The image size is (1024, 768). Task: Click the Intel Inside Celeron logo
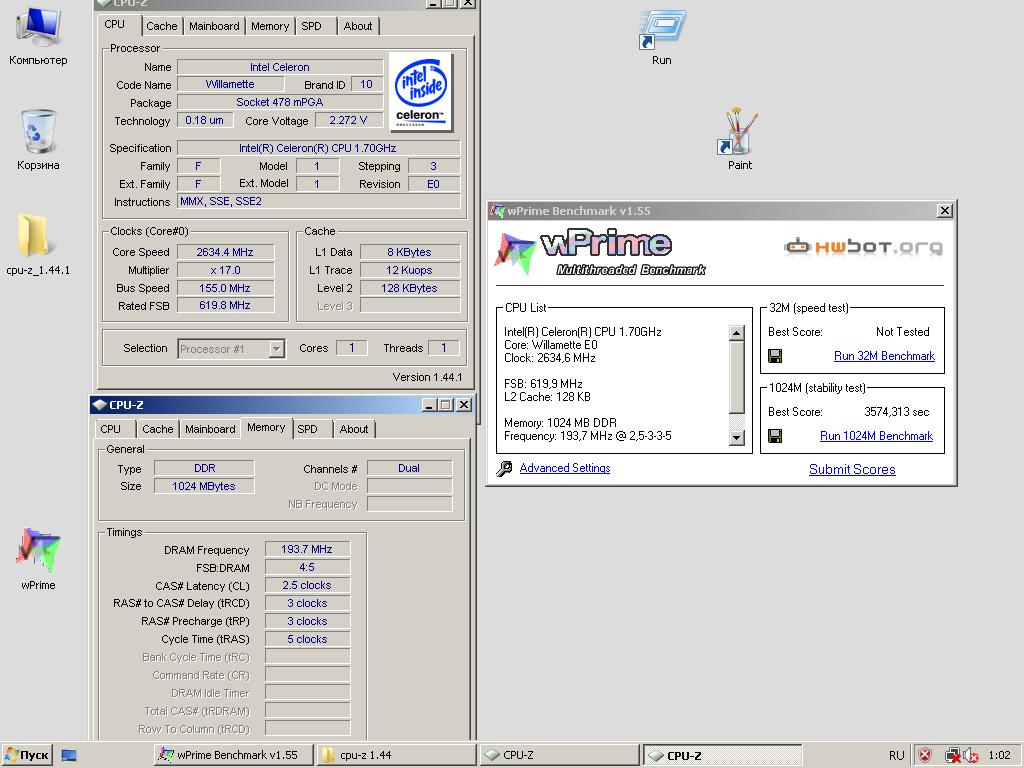pos(421,92)
